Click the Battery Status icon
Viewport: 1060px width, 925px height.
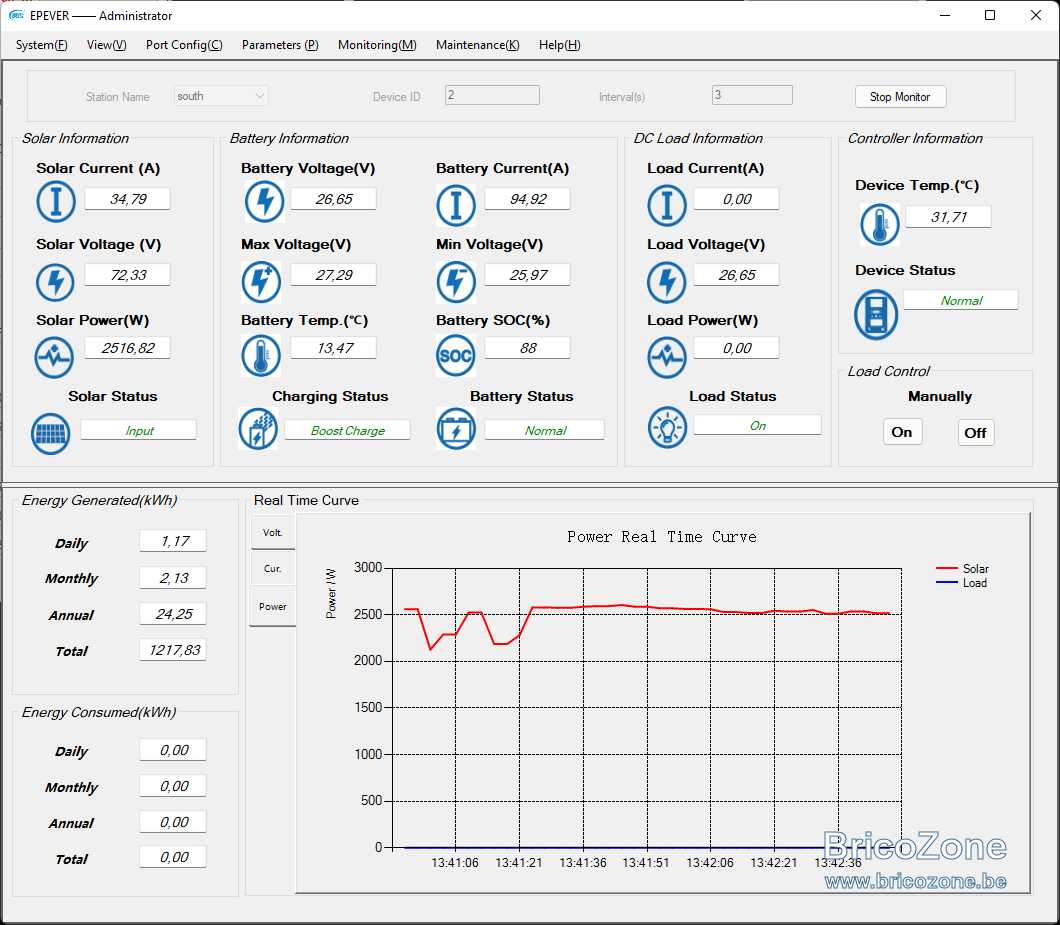456,429
